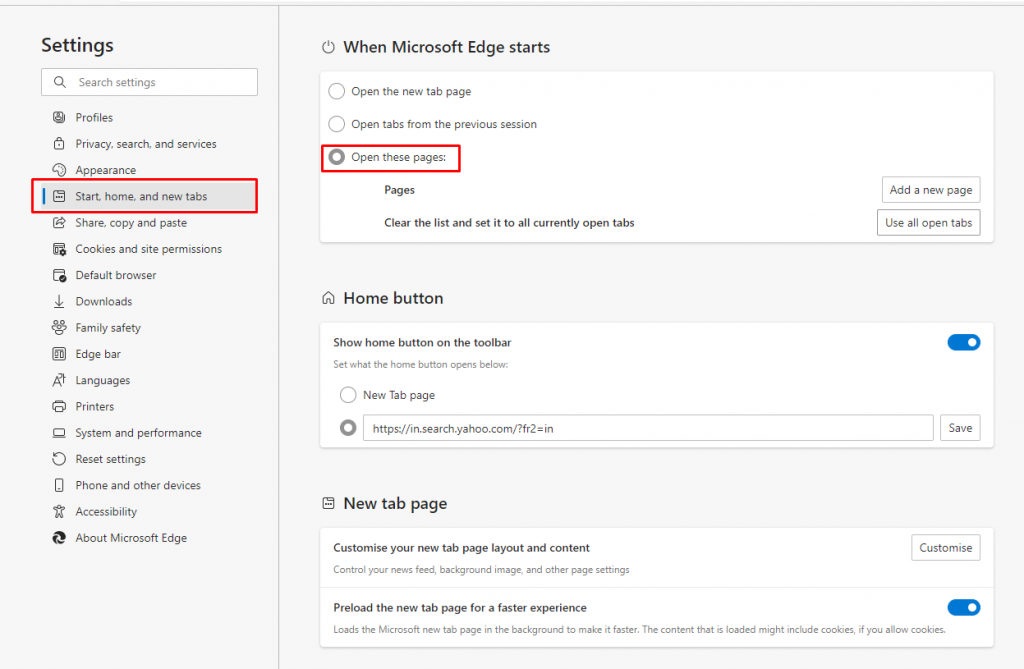The height and width of the screenshot is (669, 1024).
Task: Open Default browser settings
Action: (x=116, y=275)
